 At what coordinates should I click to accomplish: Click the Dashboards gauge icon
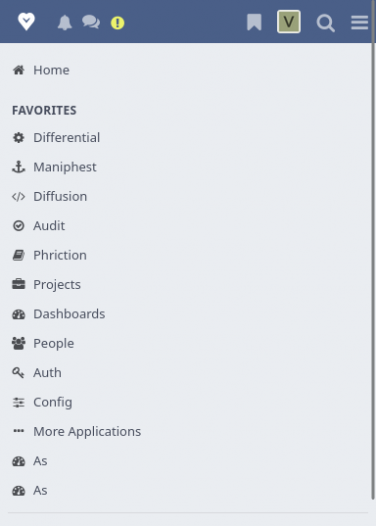pyautogui.click(x=18, y=314)
